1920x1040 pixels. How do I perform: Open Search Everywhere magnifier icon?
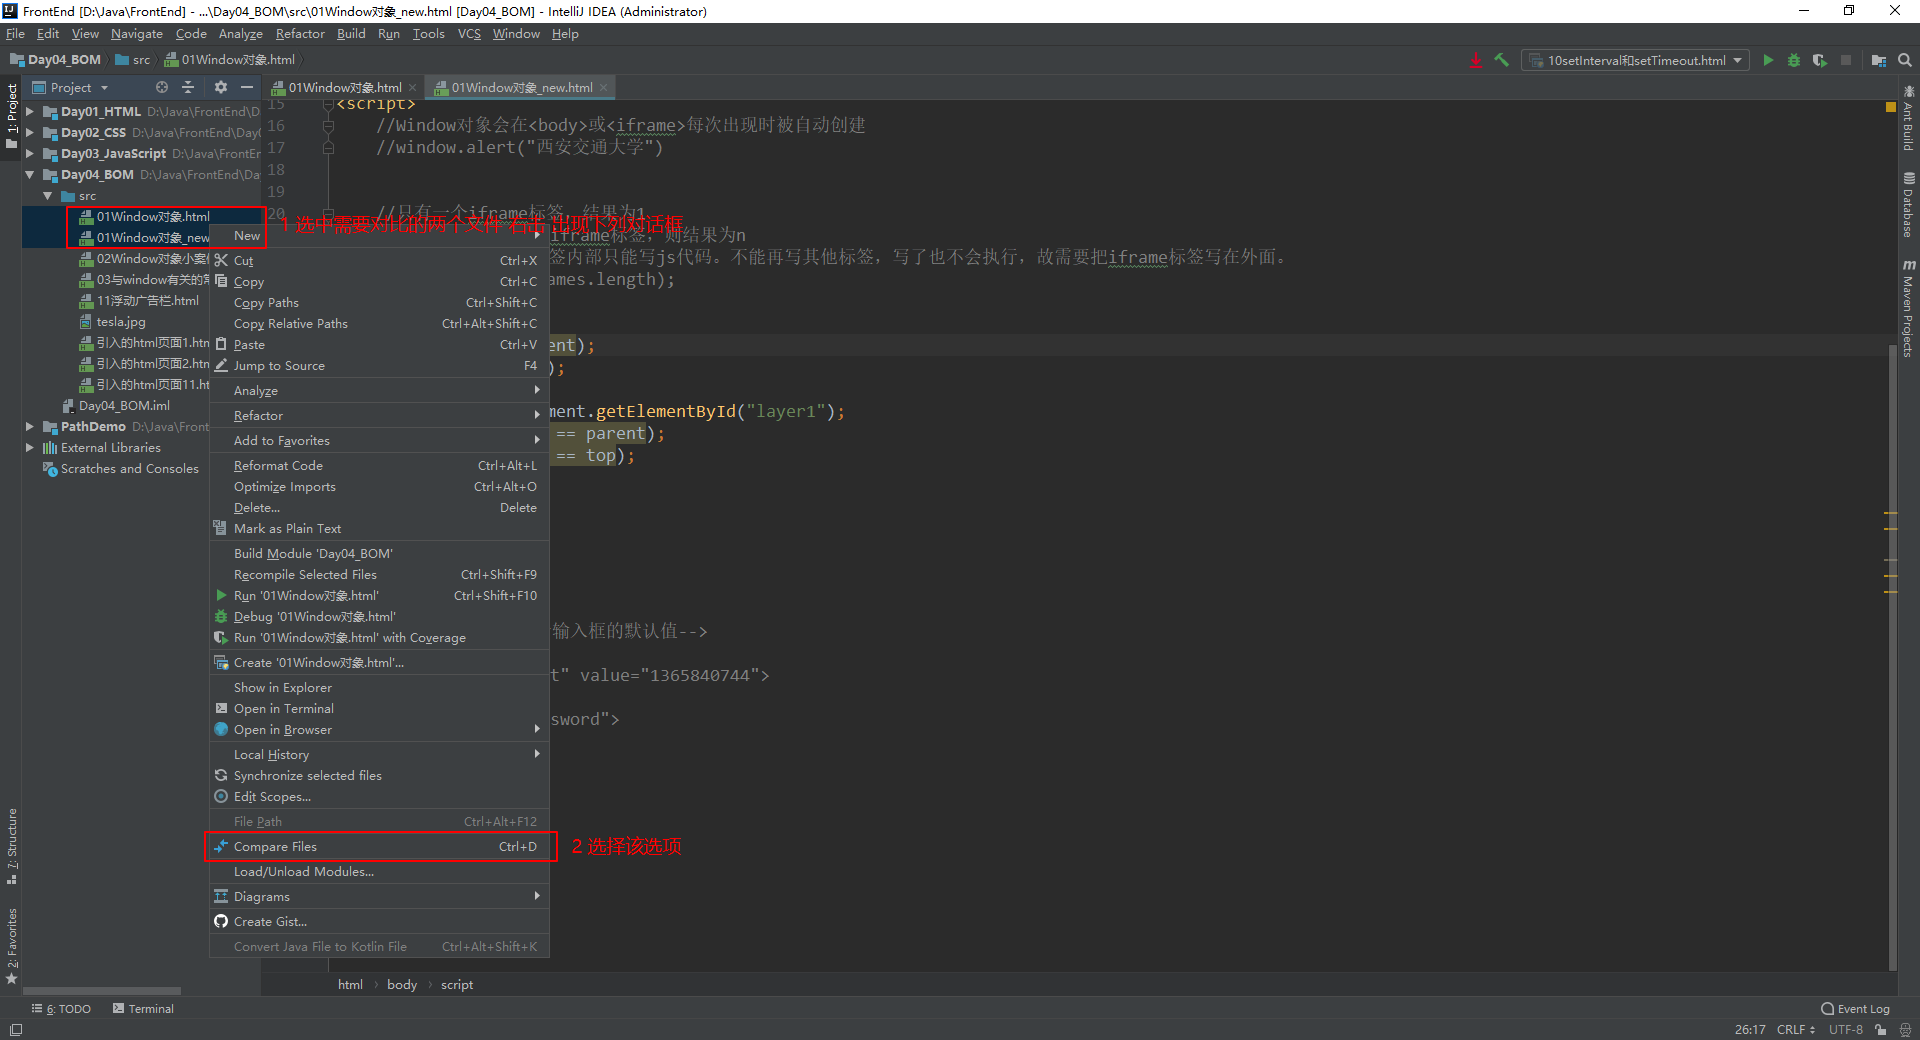(1905, 60)
